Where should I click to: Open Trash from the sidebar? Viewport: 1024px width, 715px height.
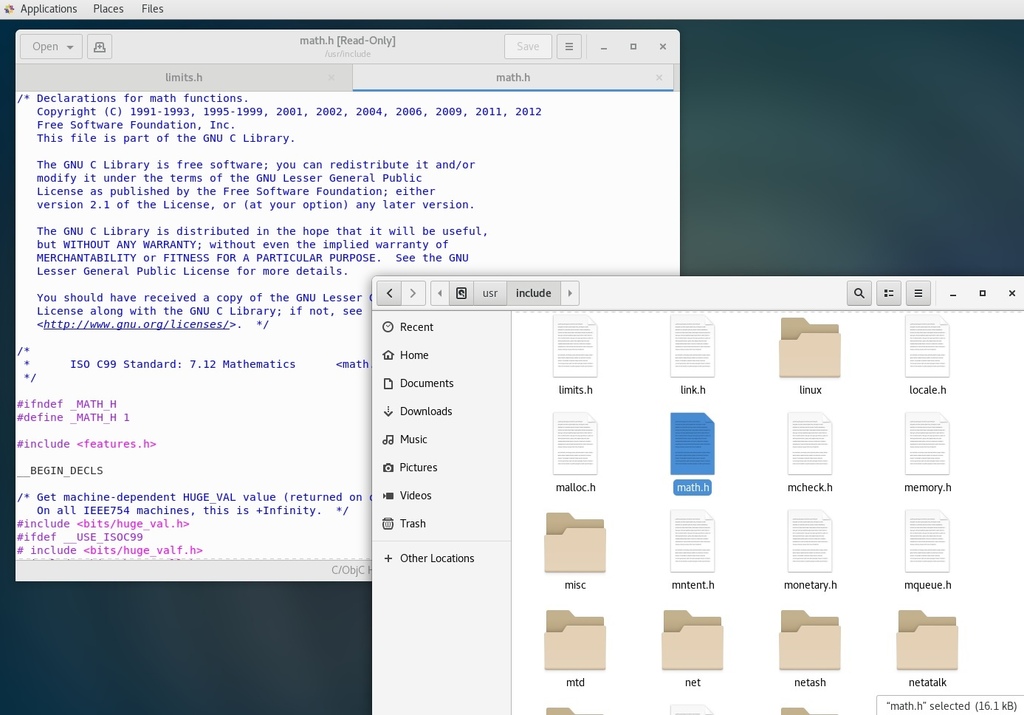point(412,523)
